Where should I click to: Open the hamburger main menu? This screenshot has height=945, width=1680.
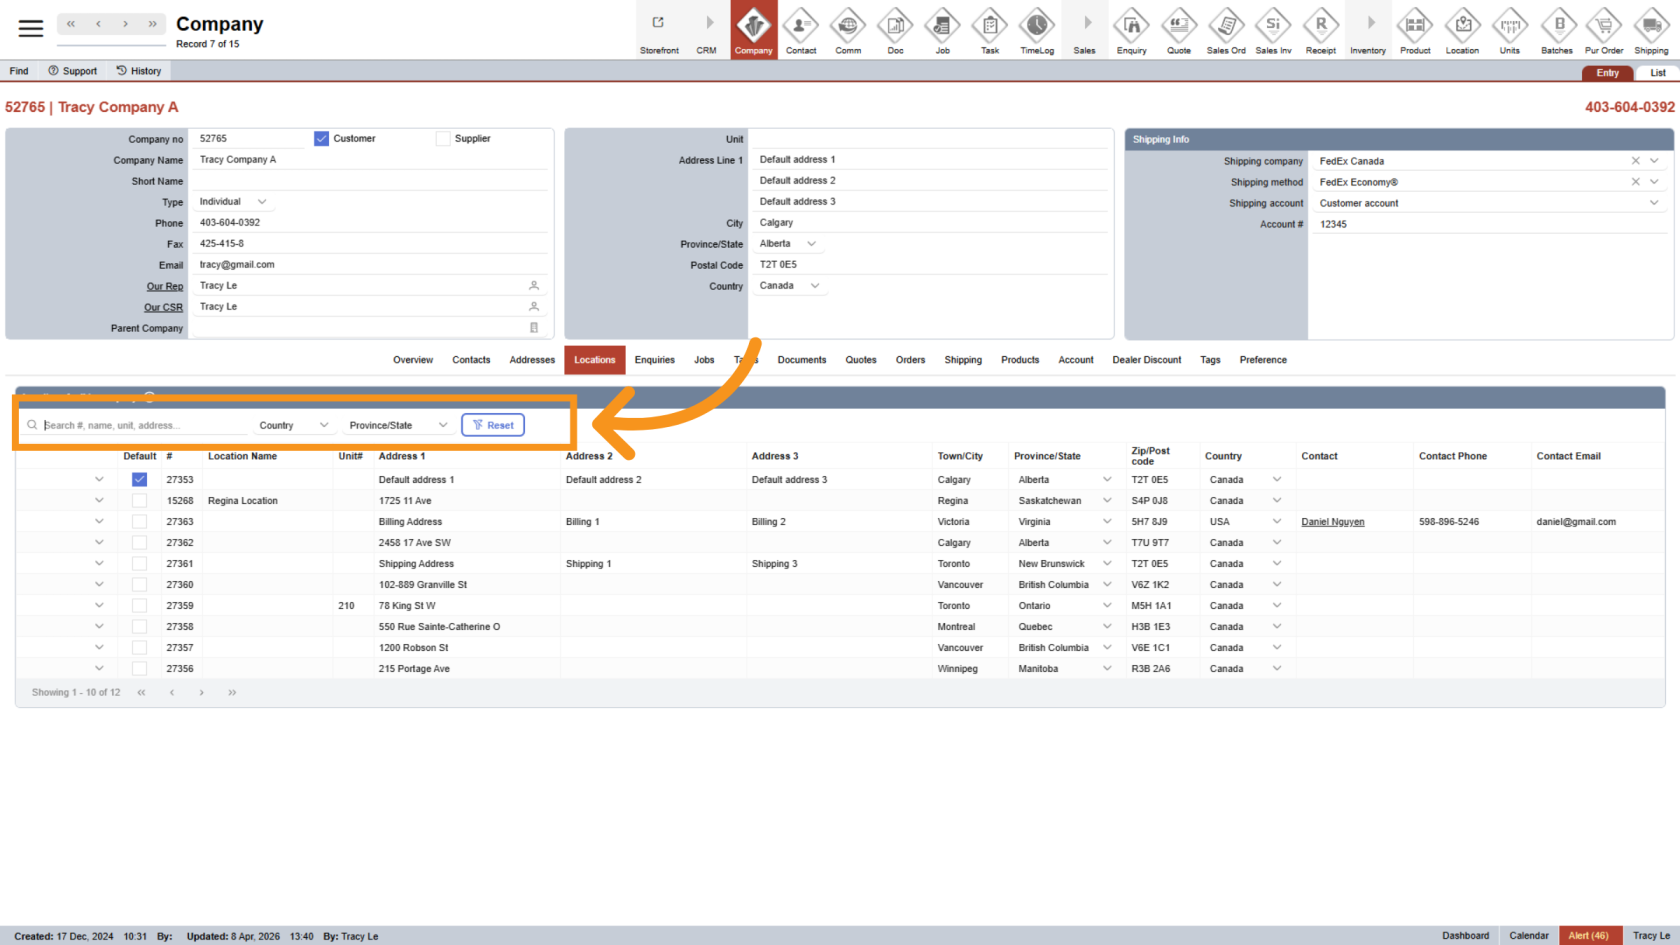point(31,28)
